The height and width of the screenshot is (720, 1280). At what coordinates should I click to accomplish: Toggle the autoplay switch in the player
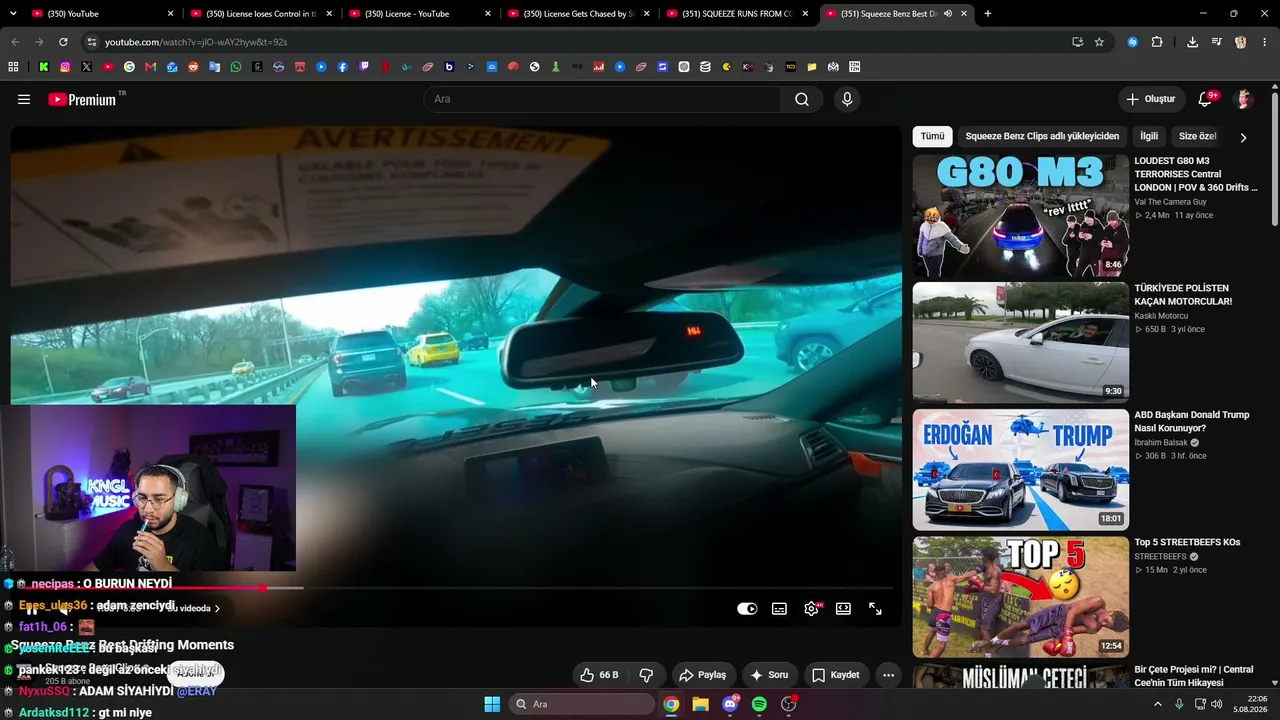747,608
